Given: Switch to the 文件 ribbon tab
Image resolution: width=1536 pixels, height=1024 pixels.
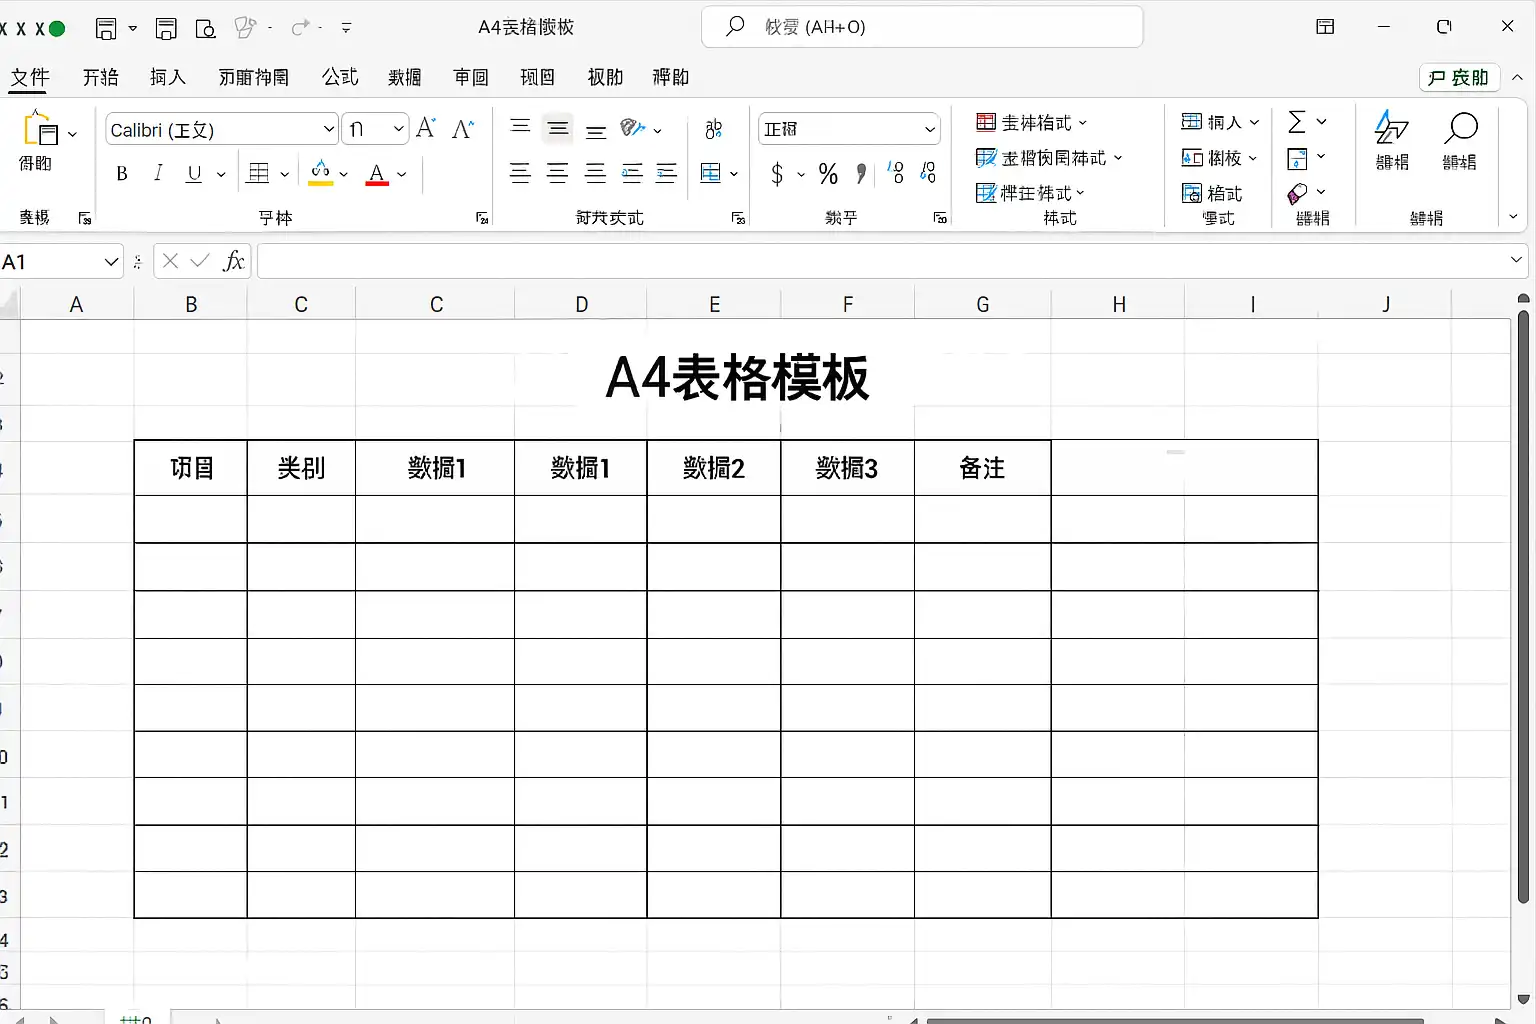Looking at the screenshot, I should [x=29, y=77].
